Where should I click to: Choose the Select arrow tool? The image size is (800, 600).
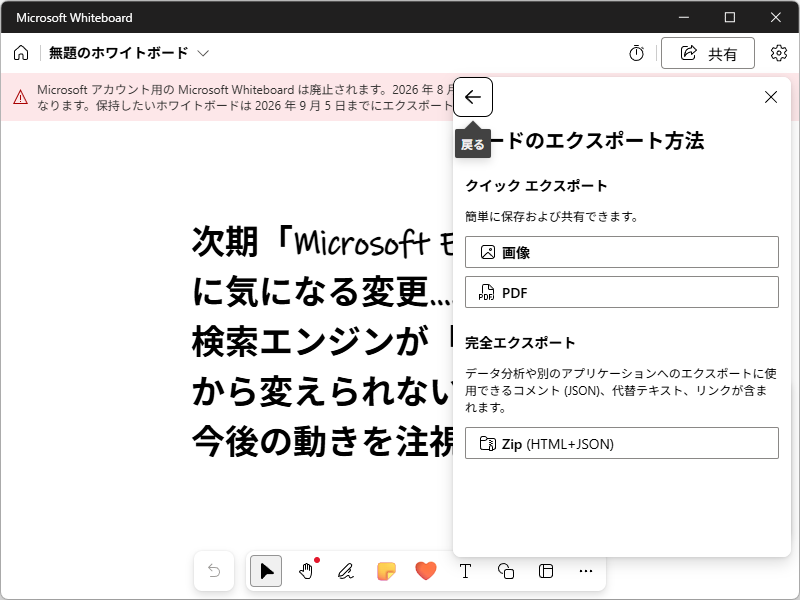click(x=266, y=571)
